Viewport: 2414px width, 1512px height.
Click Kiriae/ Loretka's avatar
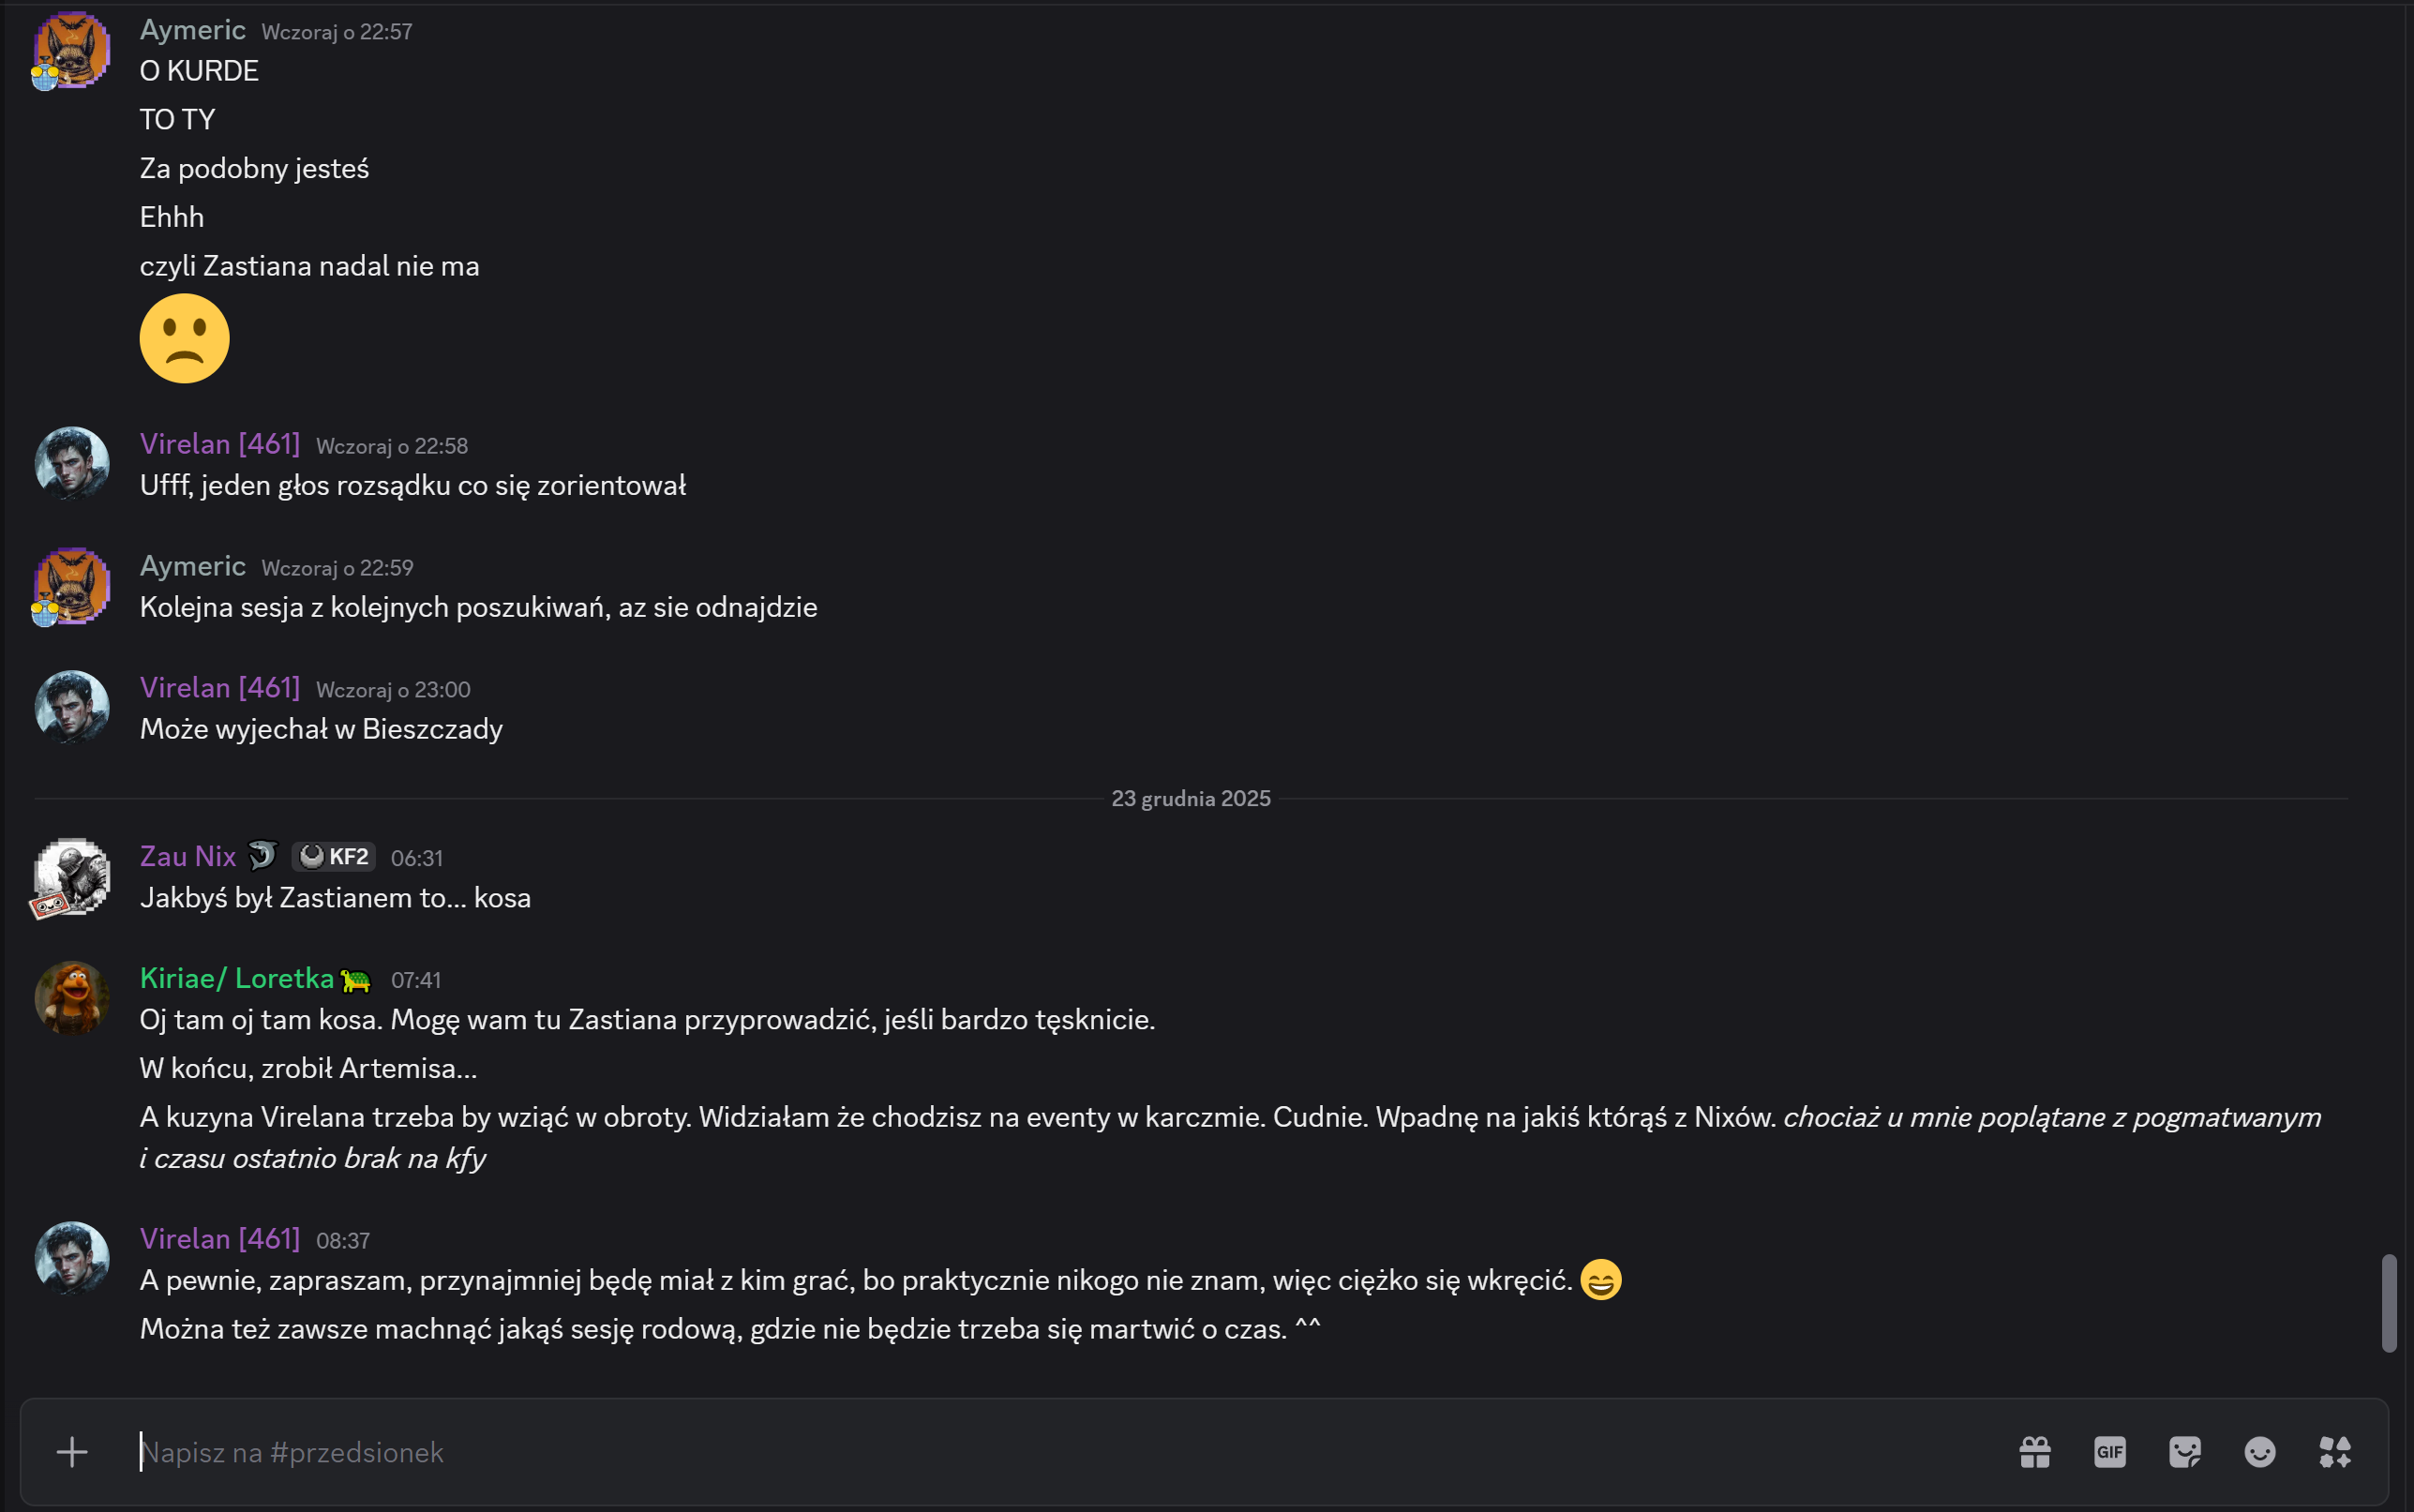(71, 998)
